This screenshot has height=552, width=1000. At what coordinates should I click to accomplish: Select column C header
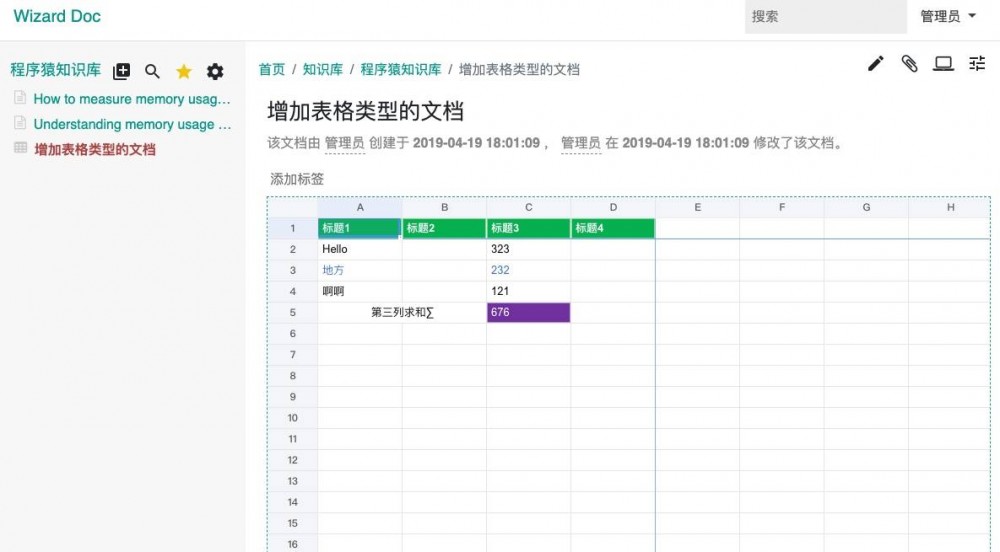point(528,207)
